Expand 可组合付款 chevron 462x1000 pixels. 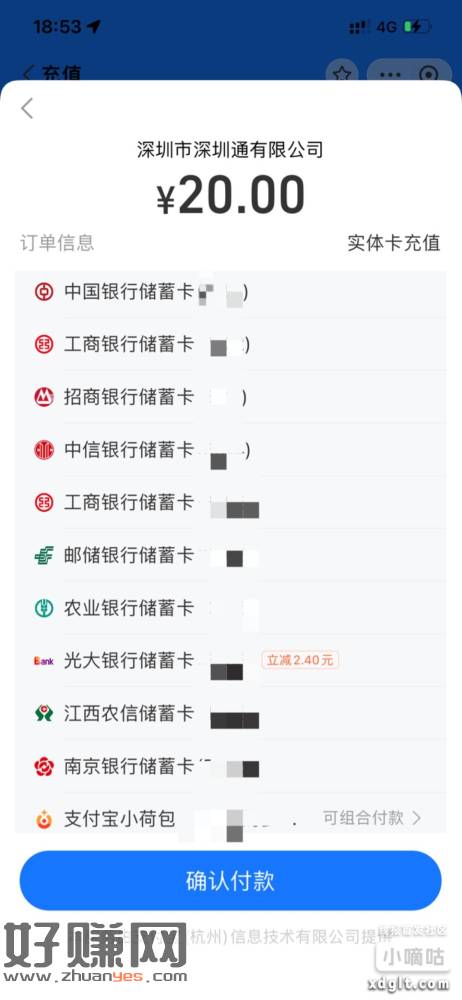(x=417, y=818)
